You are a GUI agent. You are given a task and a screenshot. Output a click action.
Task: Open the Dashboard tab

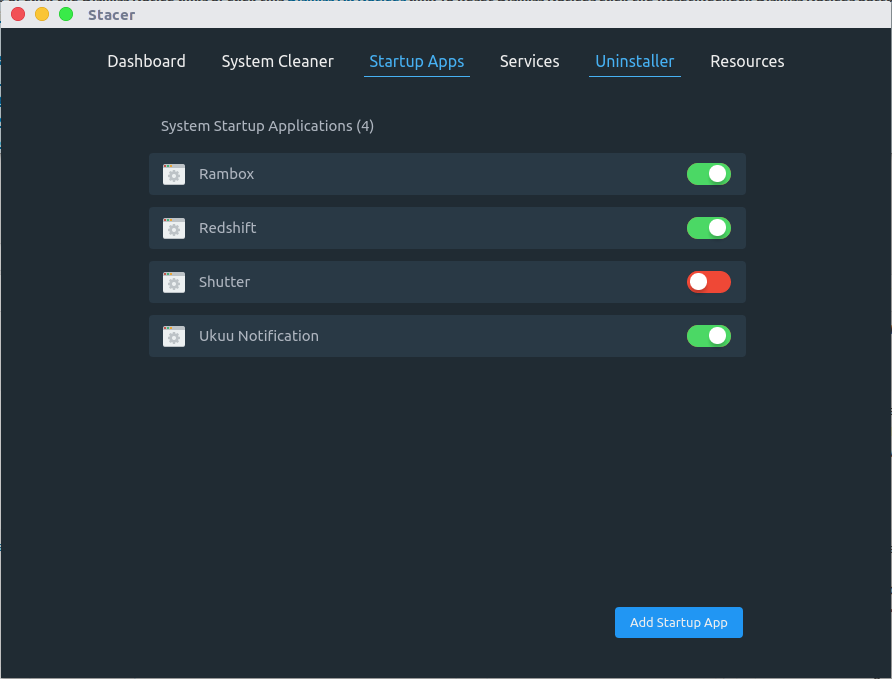pos(146,61)
